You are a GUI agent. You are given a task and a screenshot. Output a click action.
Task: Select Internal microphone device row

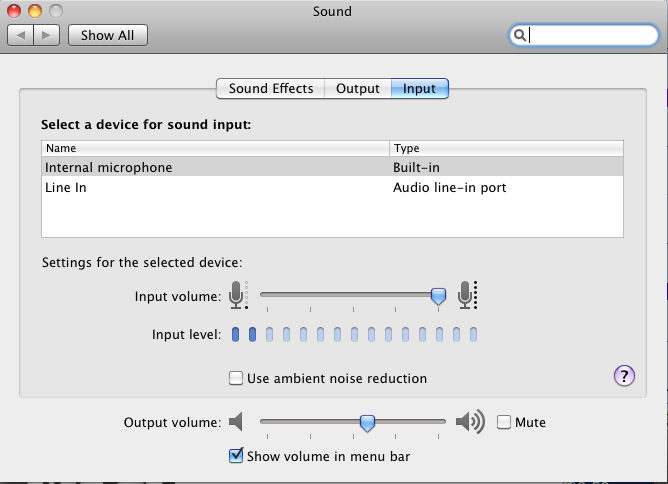[x=332, y=167]
